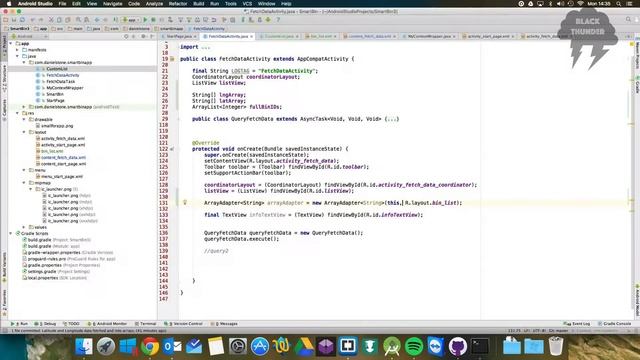This screenshot has width=640, height=360.
Task: Expand the values folder
Action: pos(24,227)
